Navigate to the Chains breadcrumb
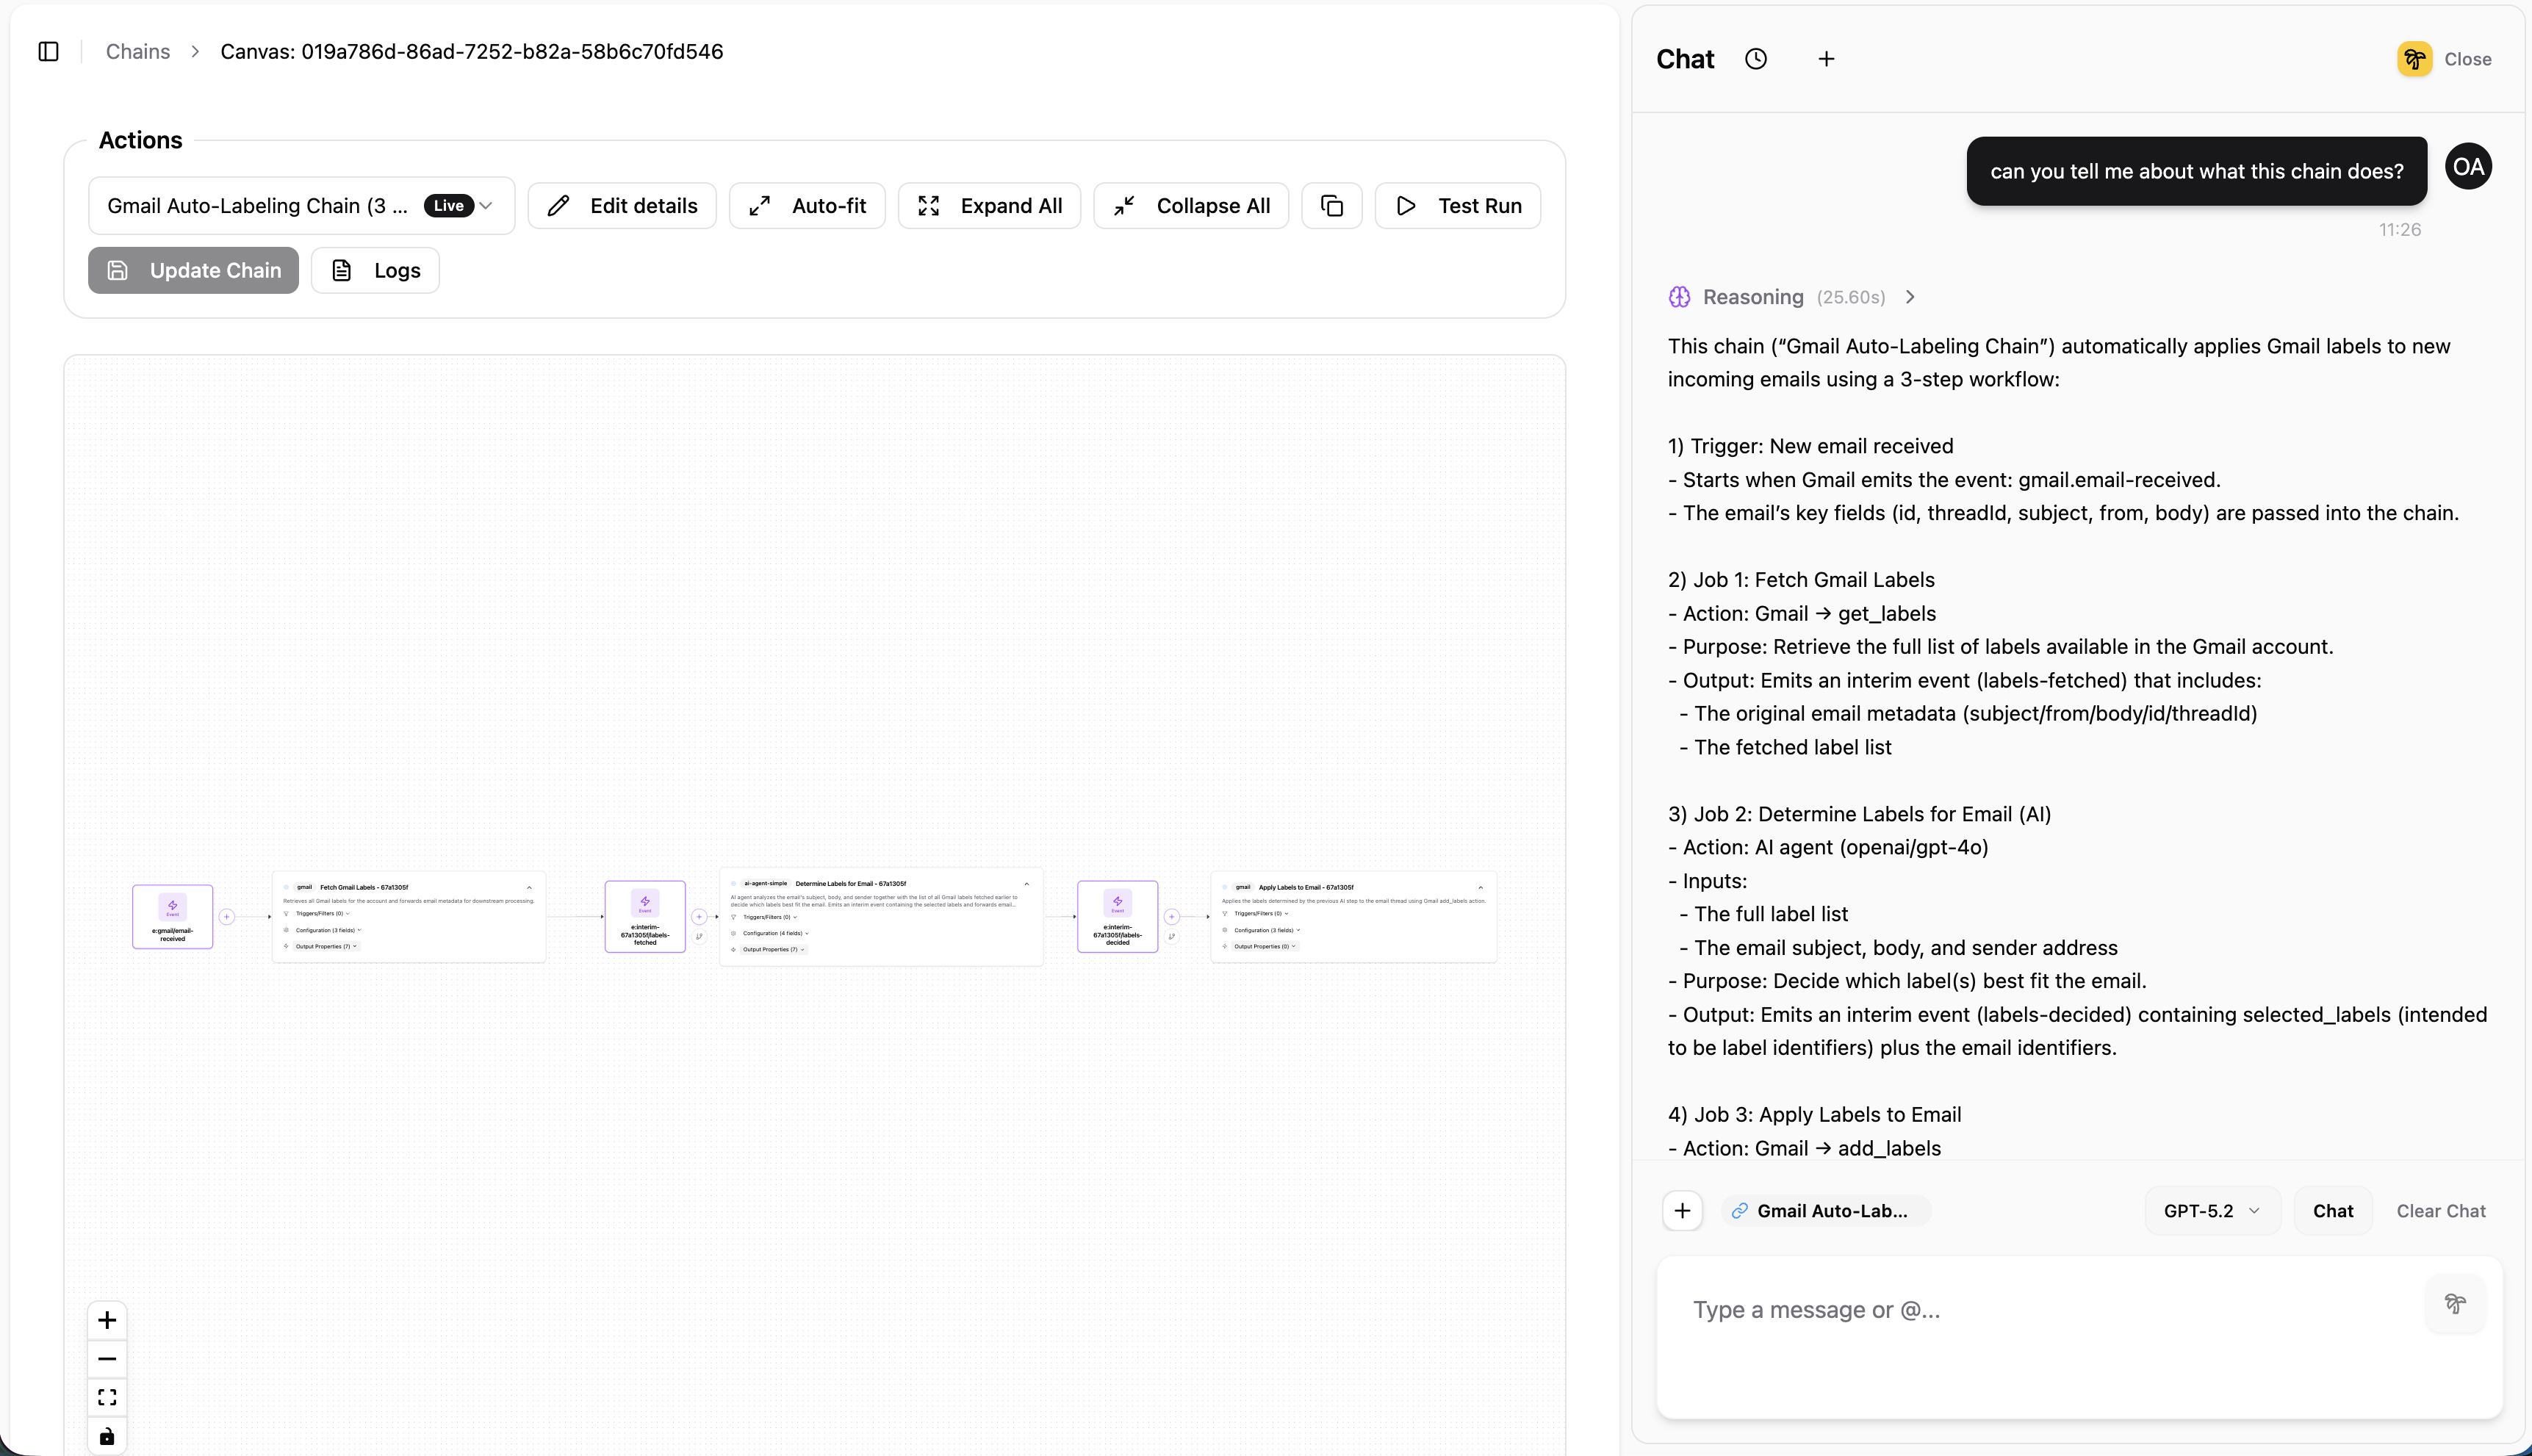This screenshot has width=2532, height=1456. [137, 51]
